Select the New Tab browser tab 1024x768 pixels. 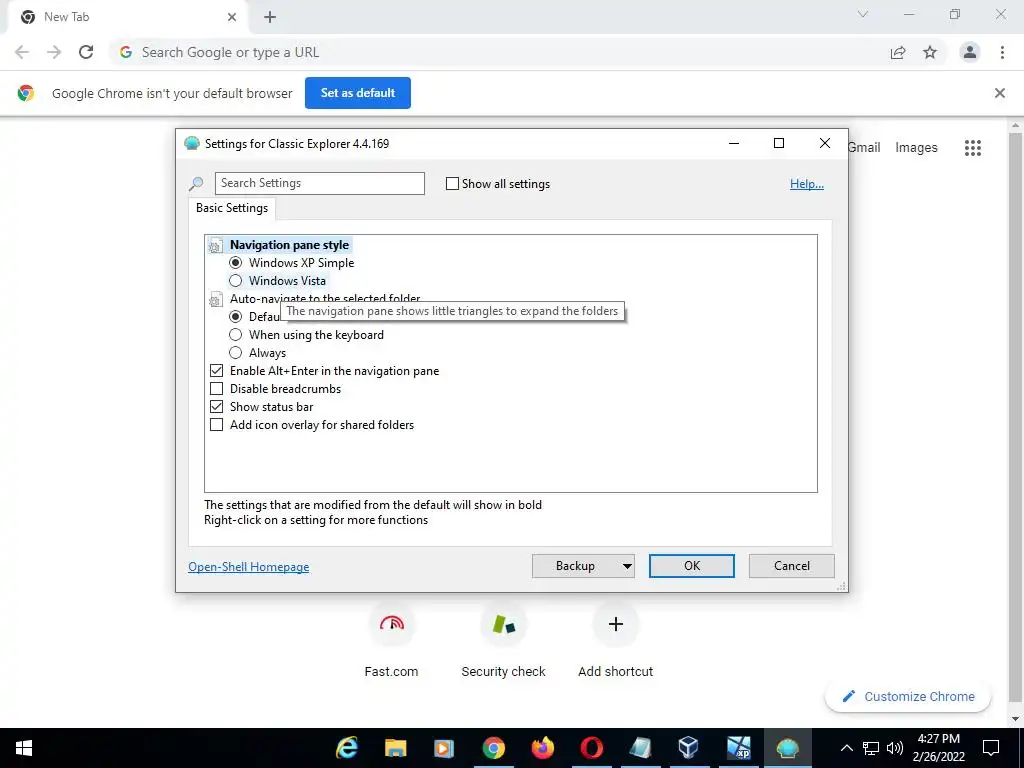129,17
